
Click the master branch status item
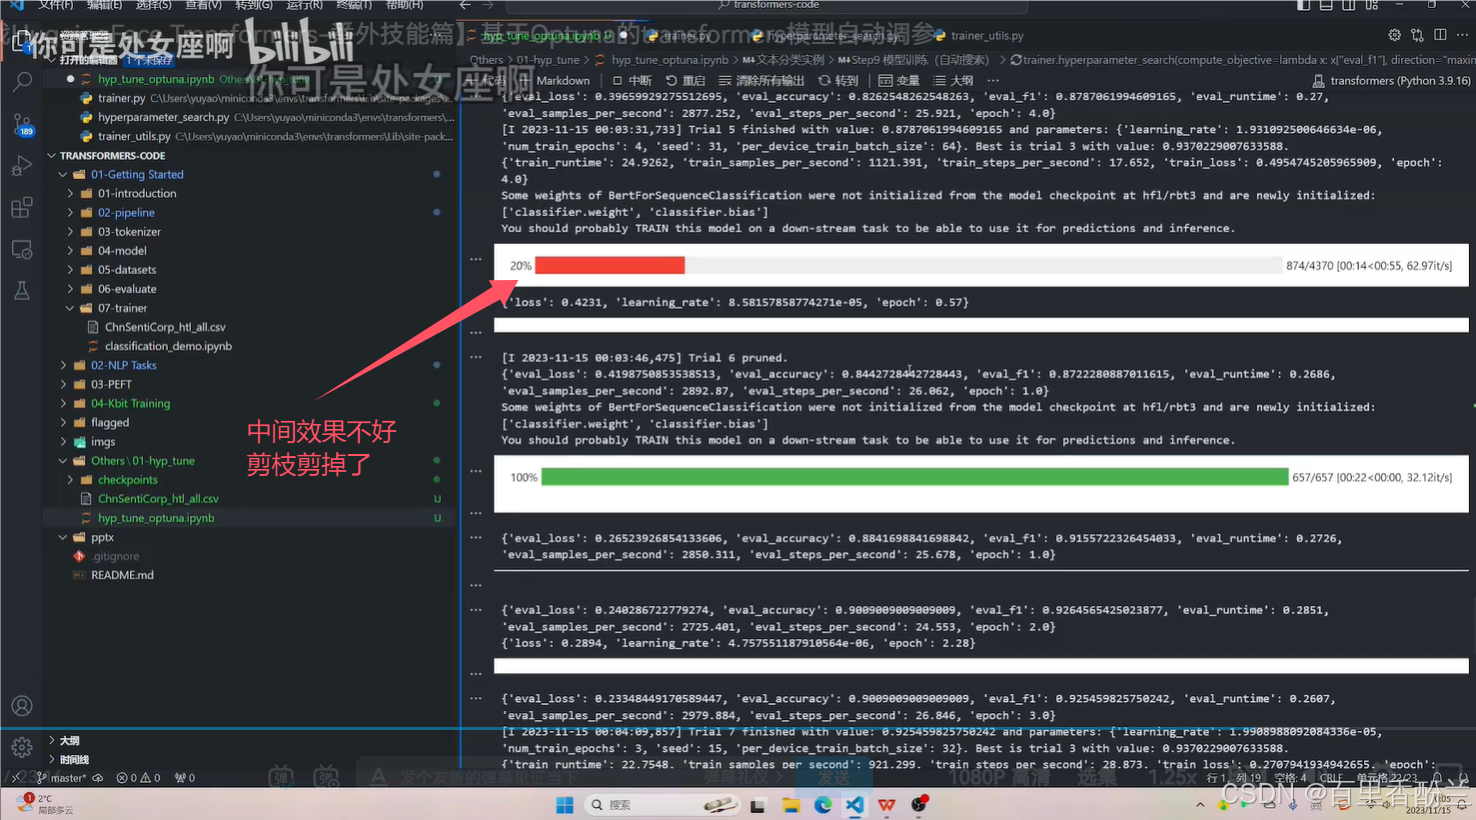point(62,778)
